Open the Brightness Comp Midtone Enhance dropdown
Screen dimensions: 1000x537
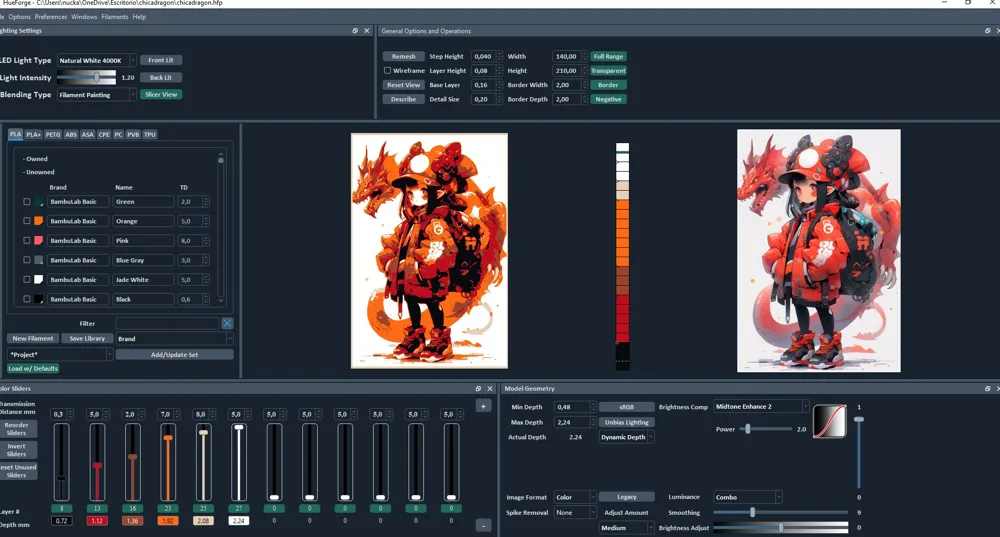click(761, 406)
